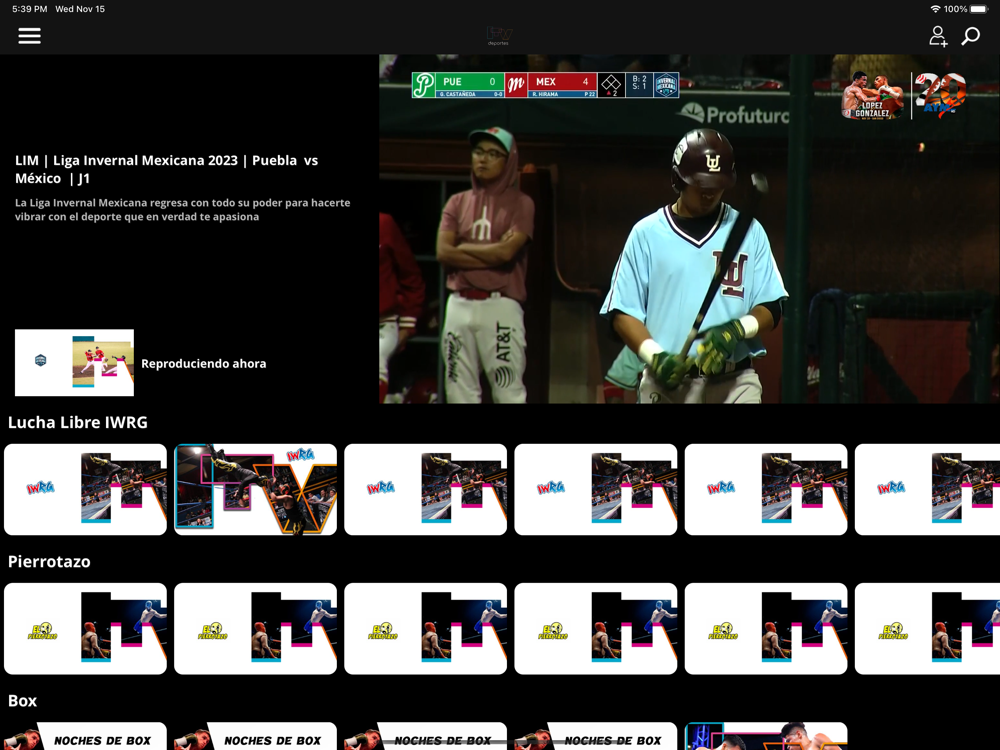Screen dimensions: 1000x750
Task: Tap the 5:39 PM clock in status bar
Action: point(30,9)
